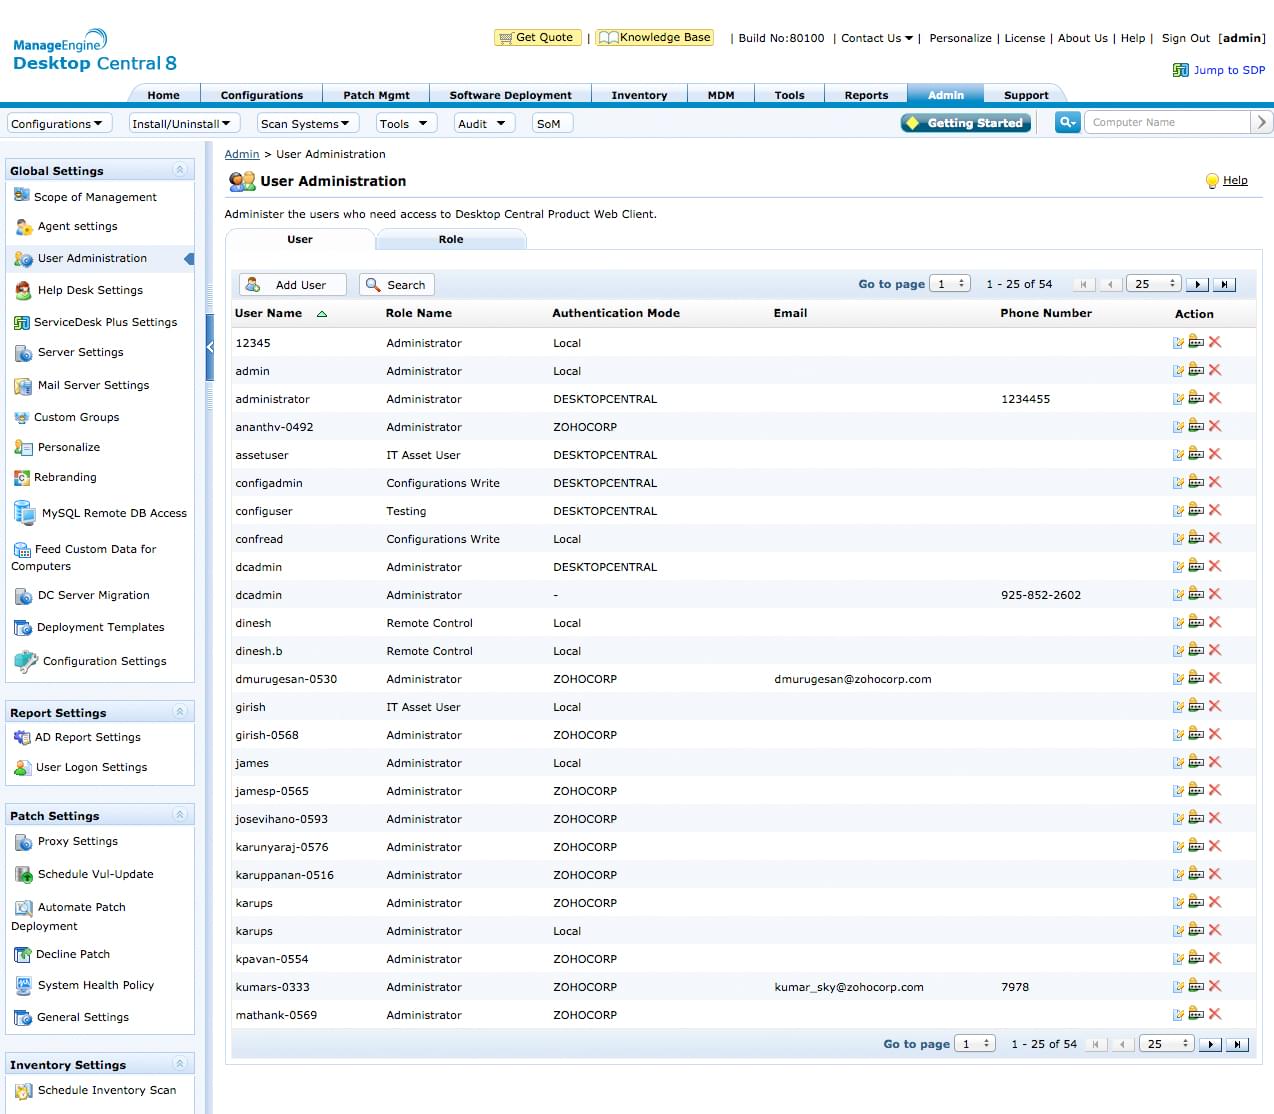
Task: Delete user mathank-0569
Action: [x=1215, y=1014]
